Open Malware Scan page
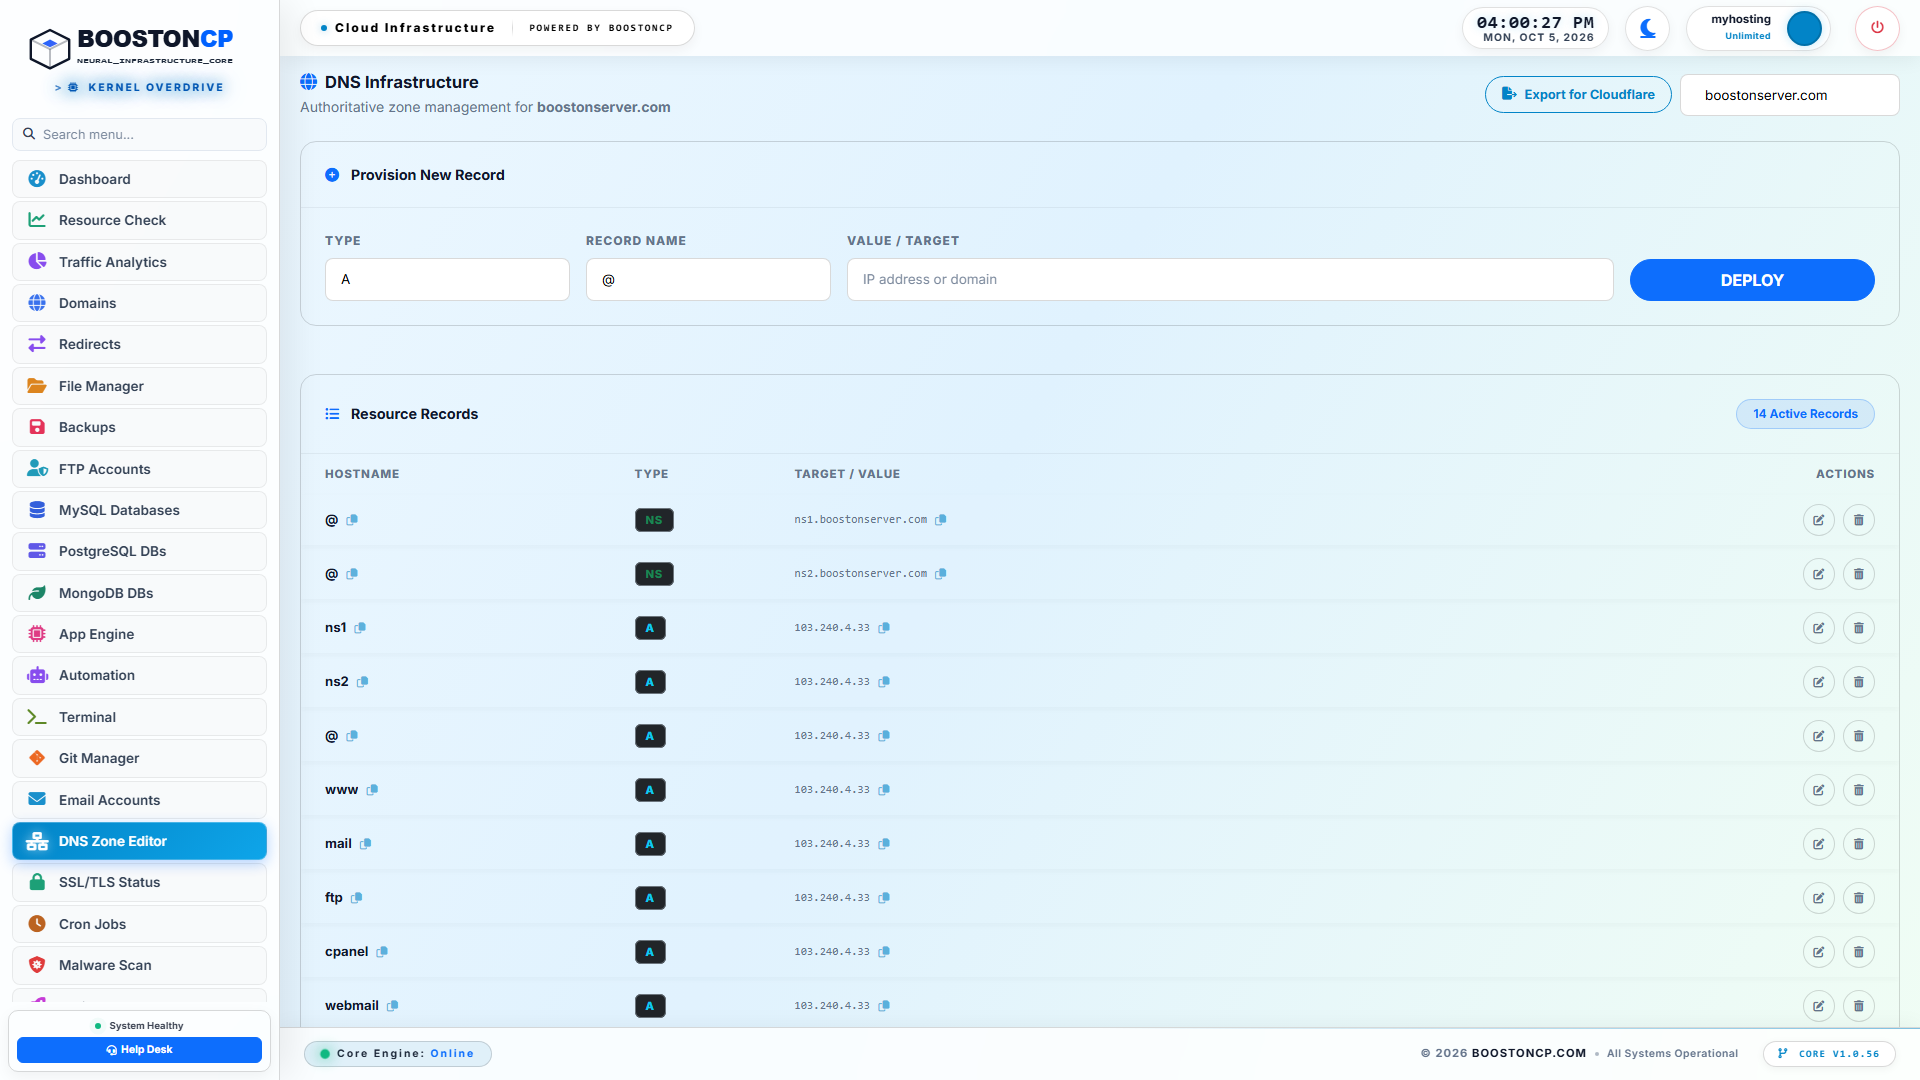The height and width of the screenshot is (1080, 1920). pos(139,965)
